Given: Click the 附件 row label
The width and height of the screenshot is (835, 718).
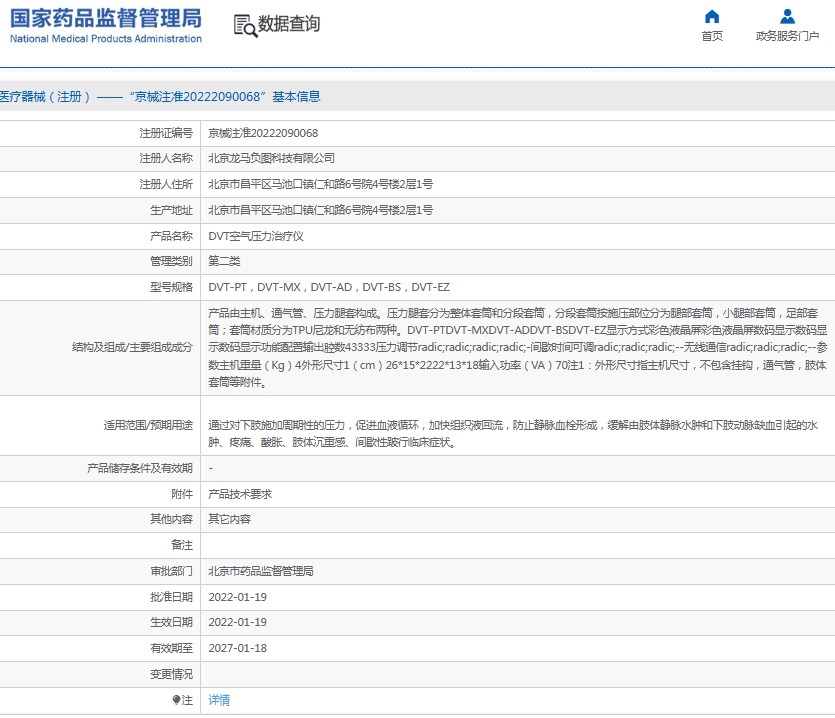Looking at the screenshot, I should click(x=182, y=494).
